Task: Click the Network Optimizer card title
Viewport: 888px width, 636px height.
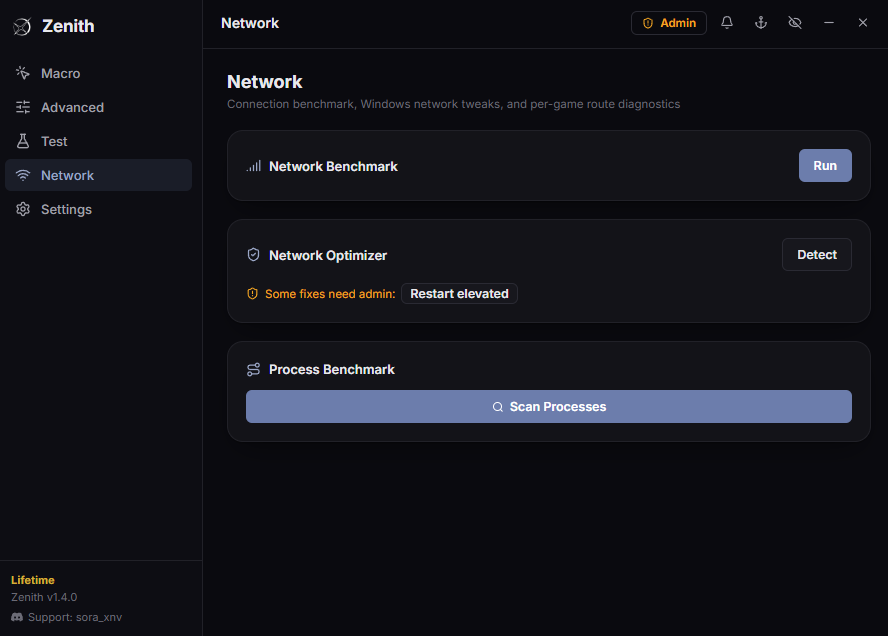Action: coord(328,255)
